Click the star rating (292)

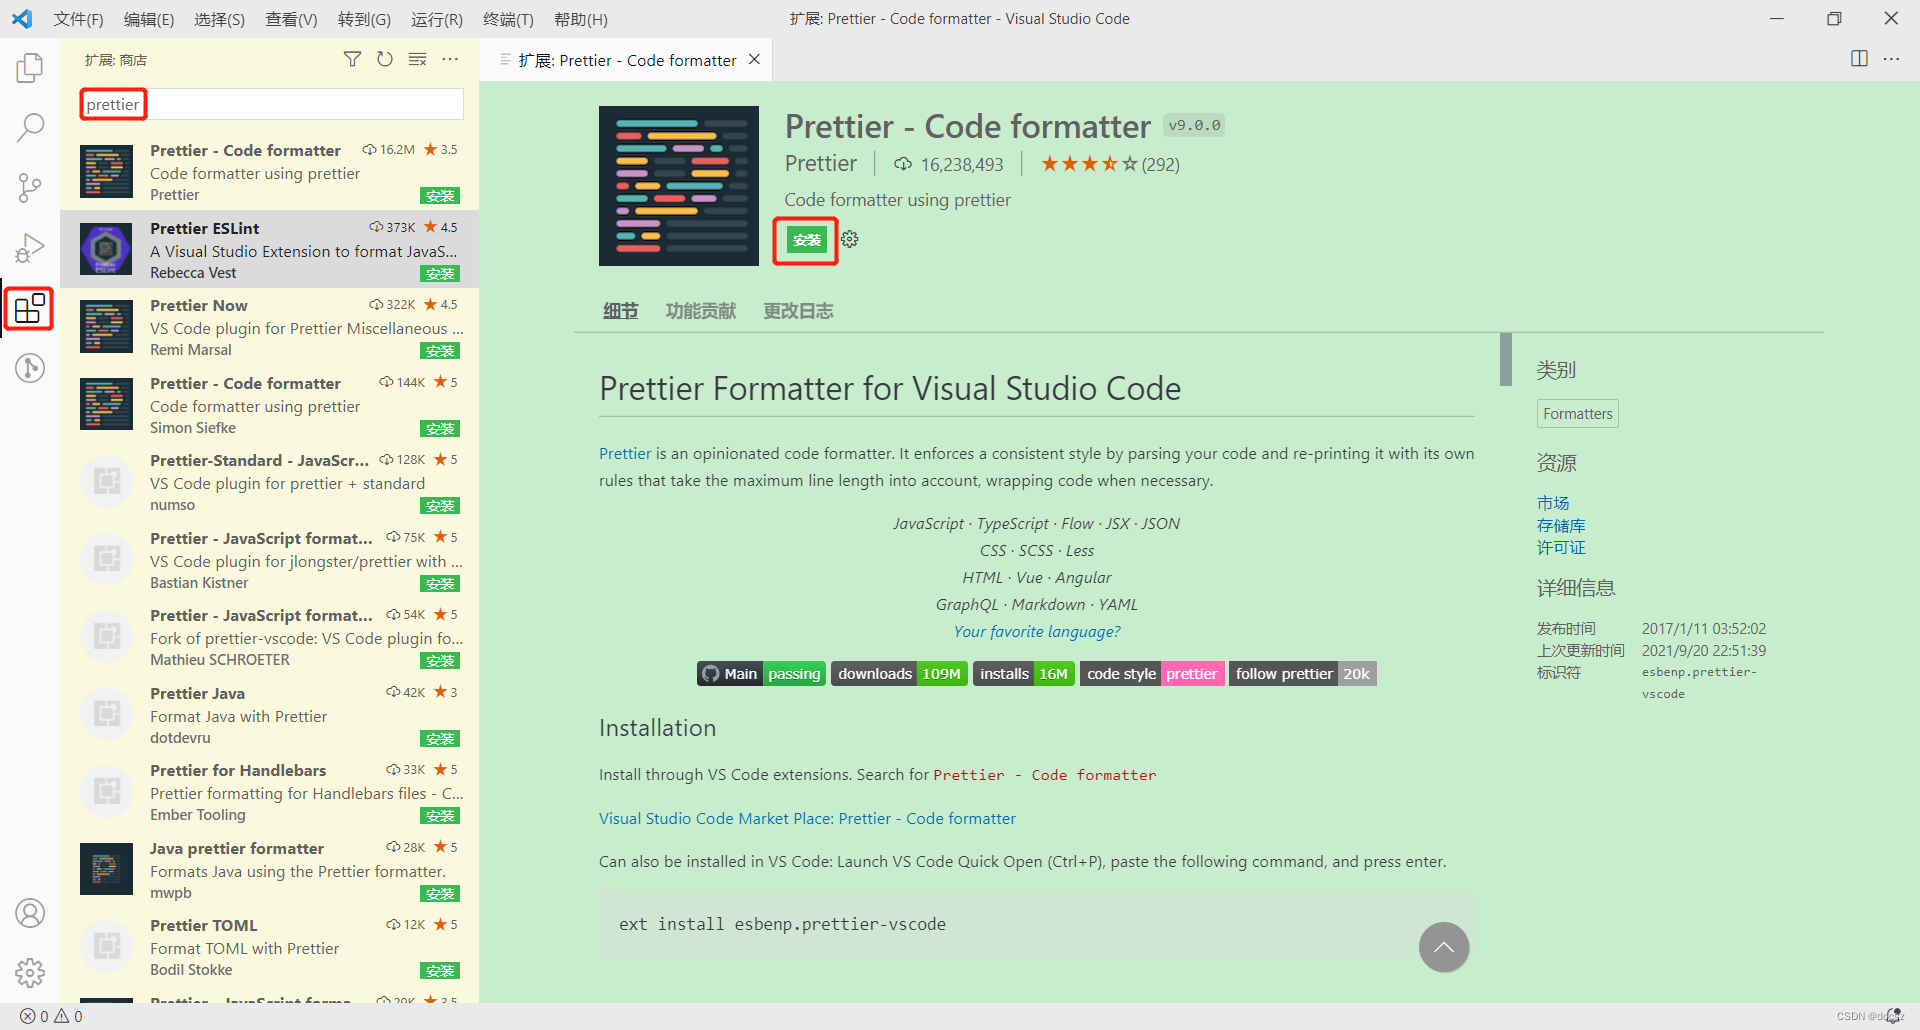coord(1110,164)
